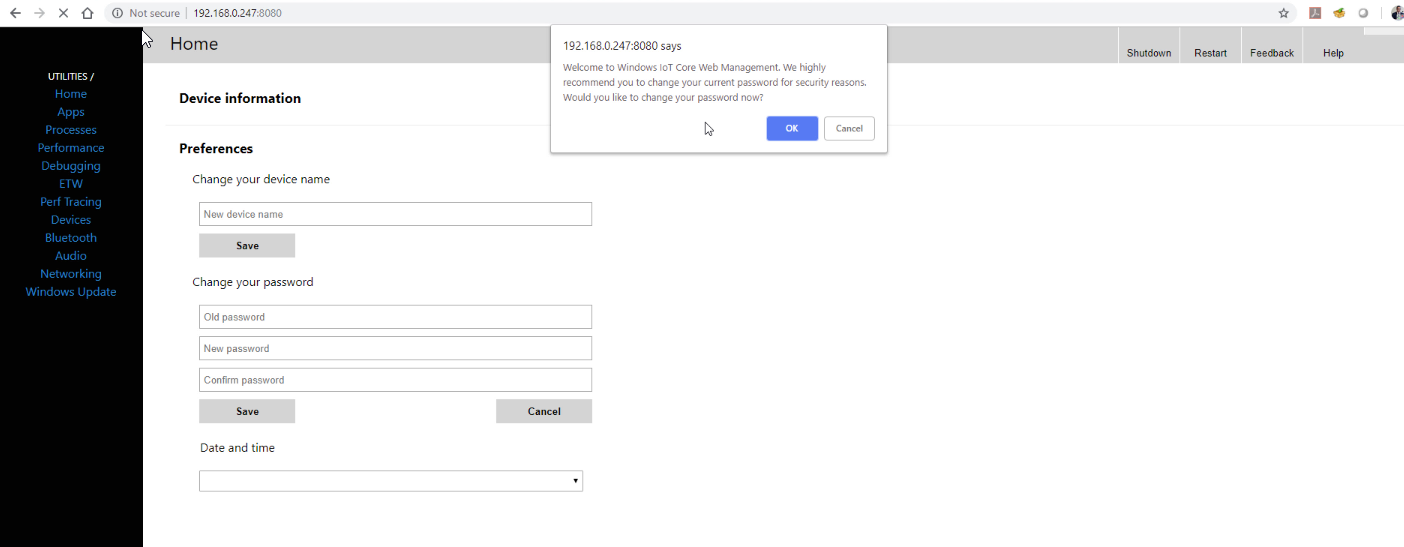
Task: Expand the Date and time dropdown
Action: pos(391,481)
